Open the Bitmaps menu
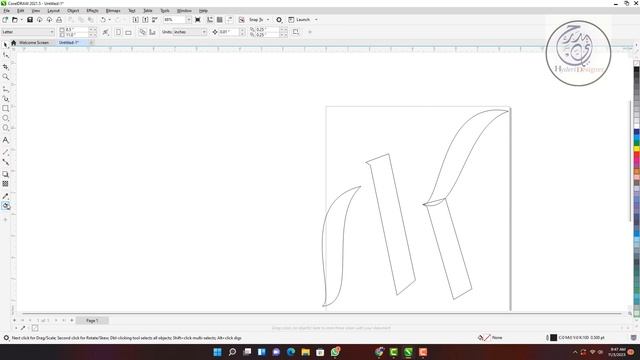The height and width of the screenshot is (360, 640). 113,11
